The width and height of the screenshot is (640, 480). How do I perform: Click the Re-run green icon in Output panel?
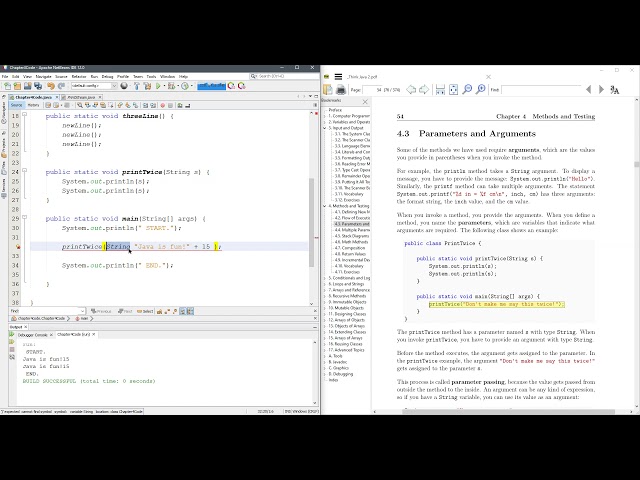pyautogui.click(x=12, y=335)
